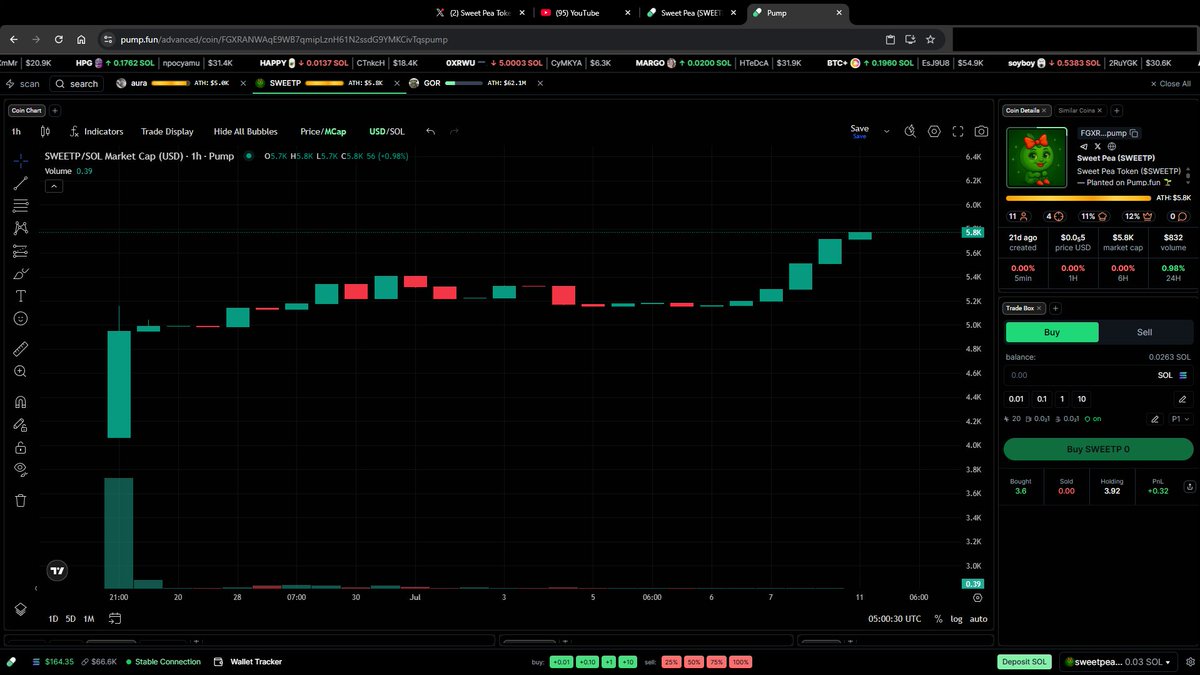Toggle percent scale on chart
The height and width of the screenshot is (675, 1200).
point(938,619)
